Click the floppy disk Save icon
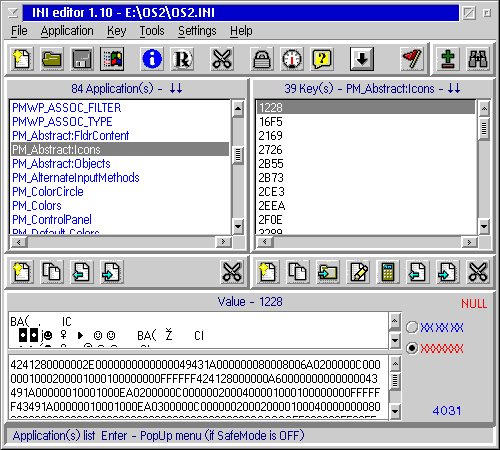The height and width of the screenshot is (450, 500). click(x=82, y=59)
